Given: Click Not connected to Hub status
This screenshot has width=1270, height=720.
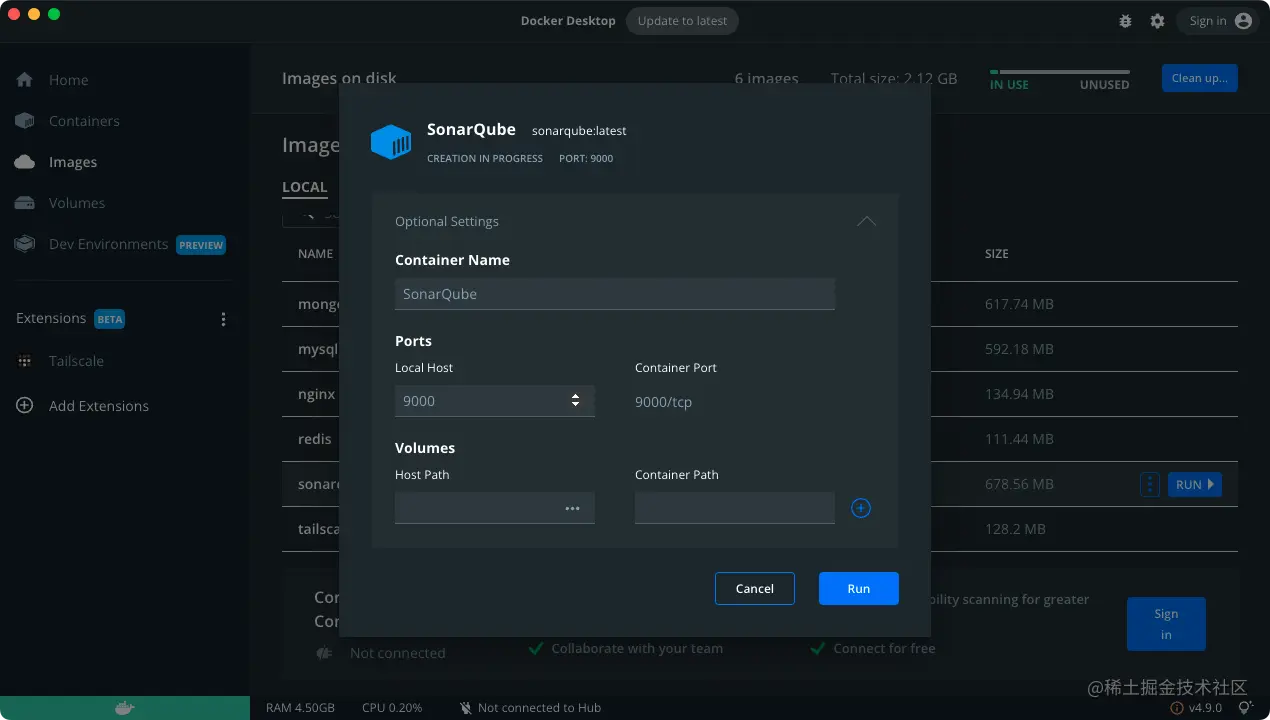Looking at the screenshot, I should tap(539, 708).
